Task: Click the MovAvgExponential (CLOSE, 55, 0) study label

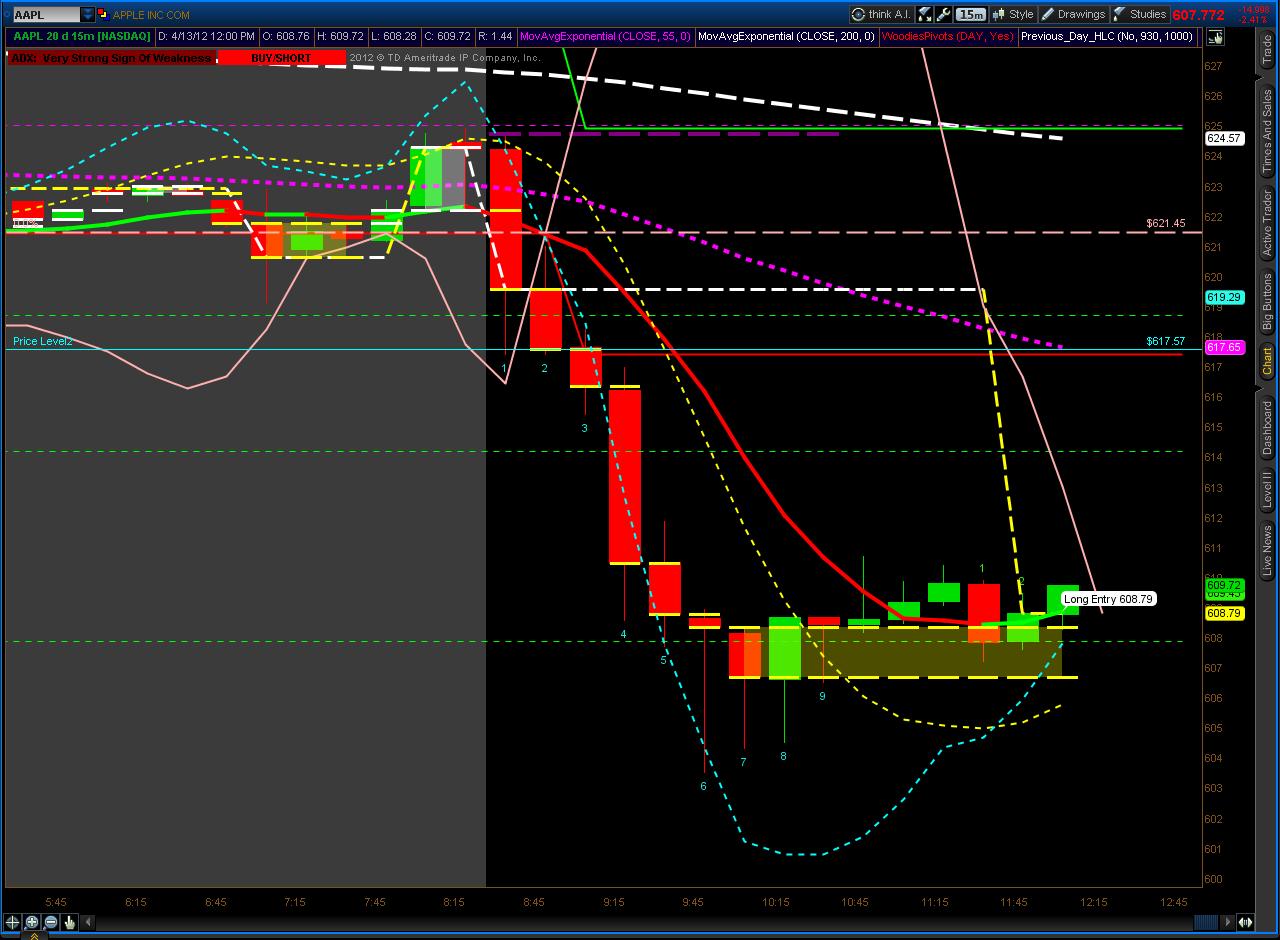Action: tap(605, 37)
